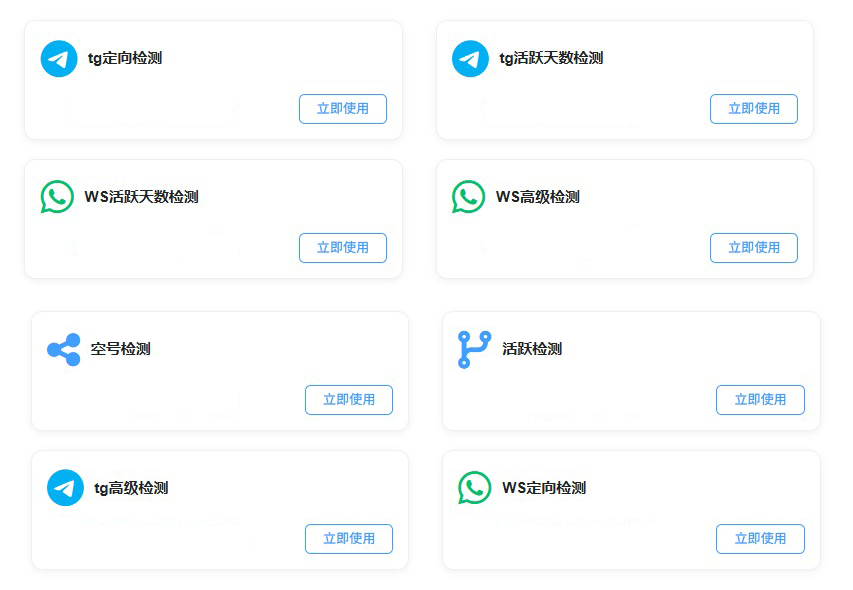This screenshot has height=590, width=853.
Task: Select the 空号检测 card title
Action: point(120,349)
